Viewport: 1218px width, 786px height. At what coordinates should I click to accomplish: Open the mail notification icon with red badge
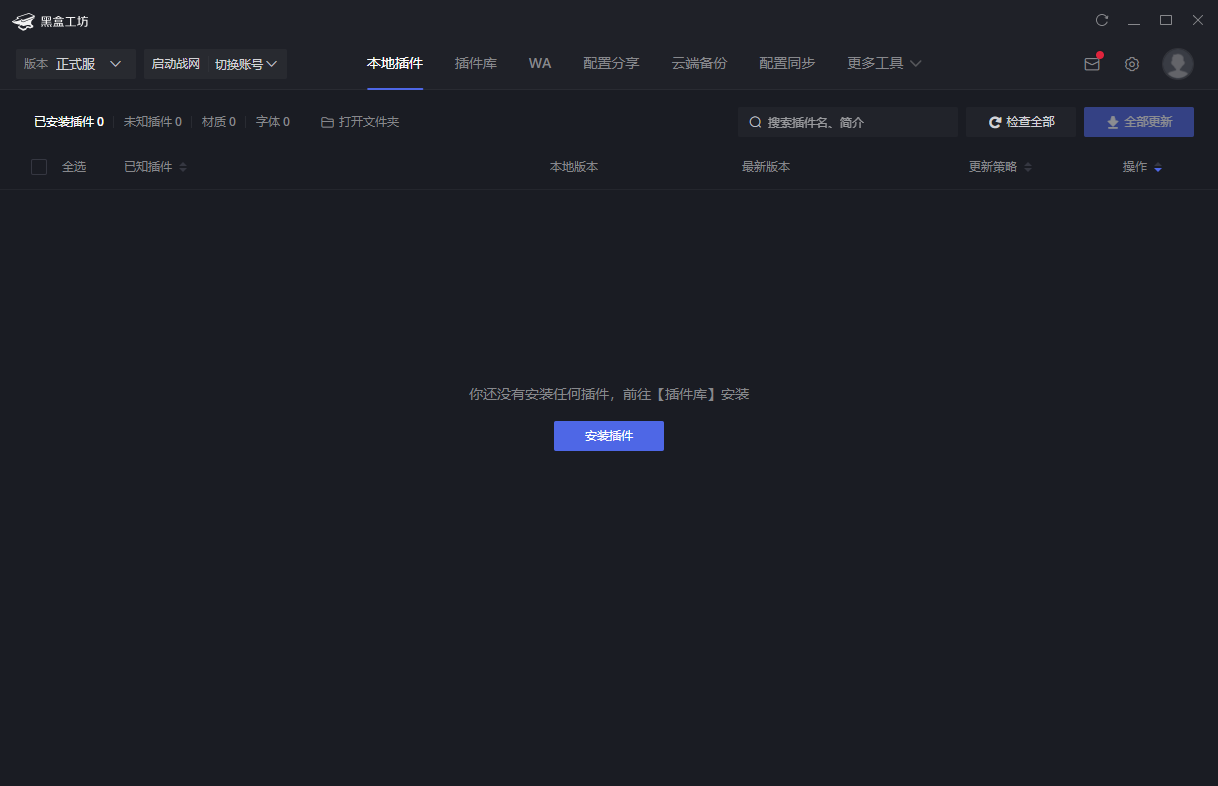click(x=1091, y=63)
